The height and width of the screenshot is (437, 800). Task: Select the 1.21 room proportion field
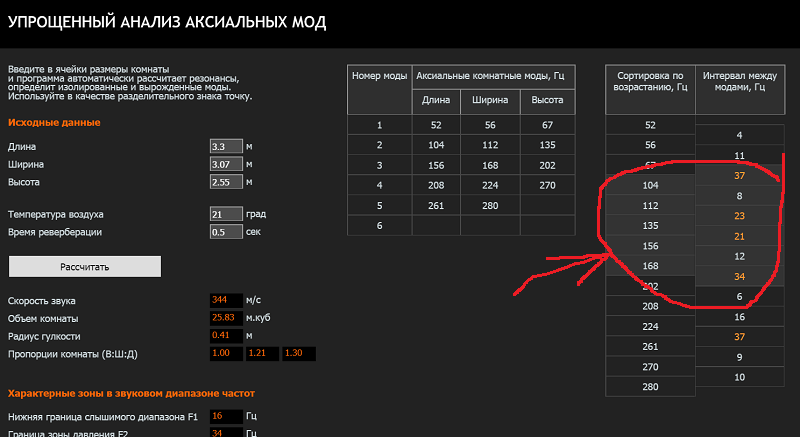pos(262,354)
